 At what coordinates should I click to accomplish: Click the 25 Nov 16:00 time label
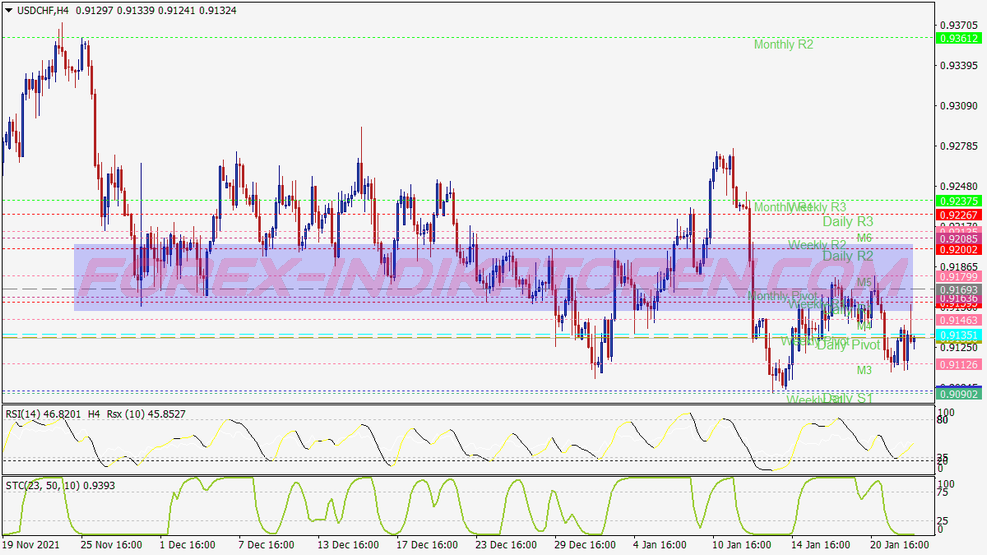(x=111, y=545)
